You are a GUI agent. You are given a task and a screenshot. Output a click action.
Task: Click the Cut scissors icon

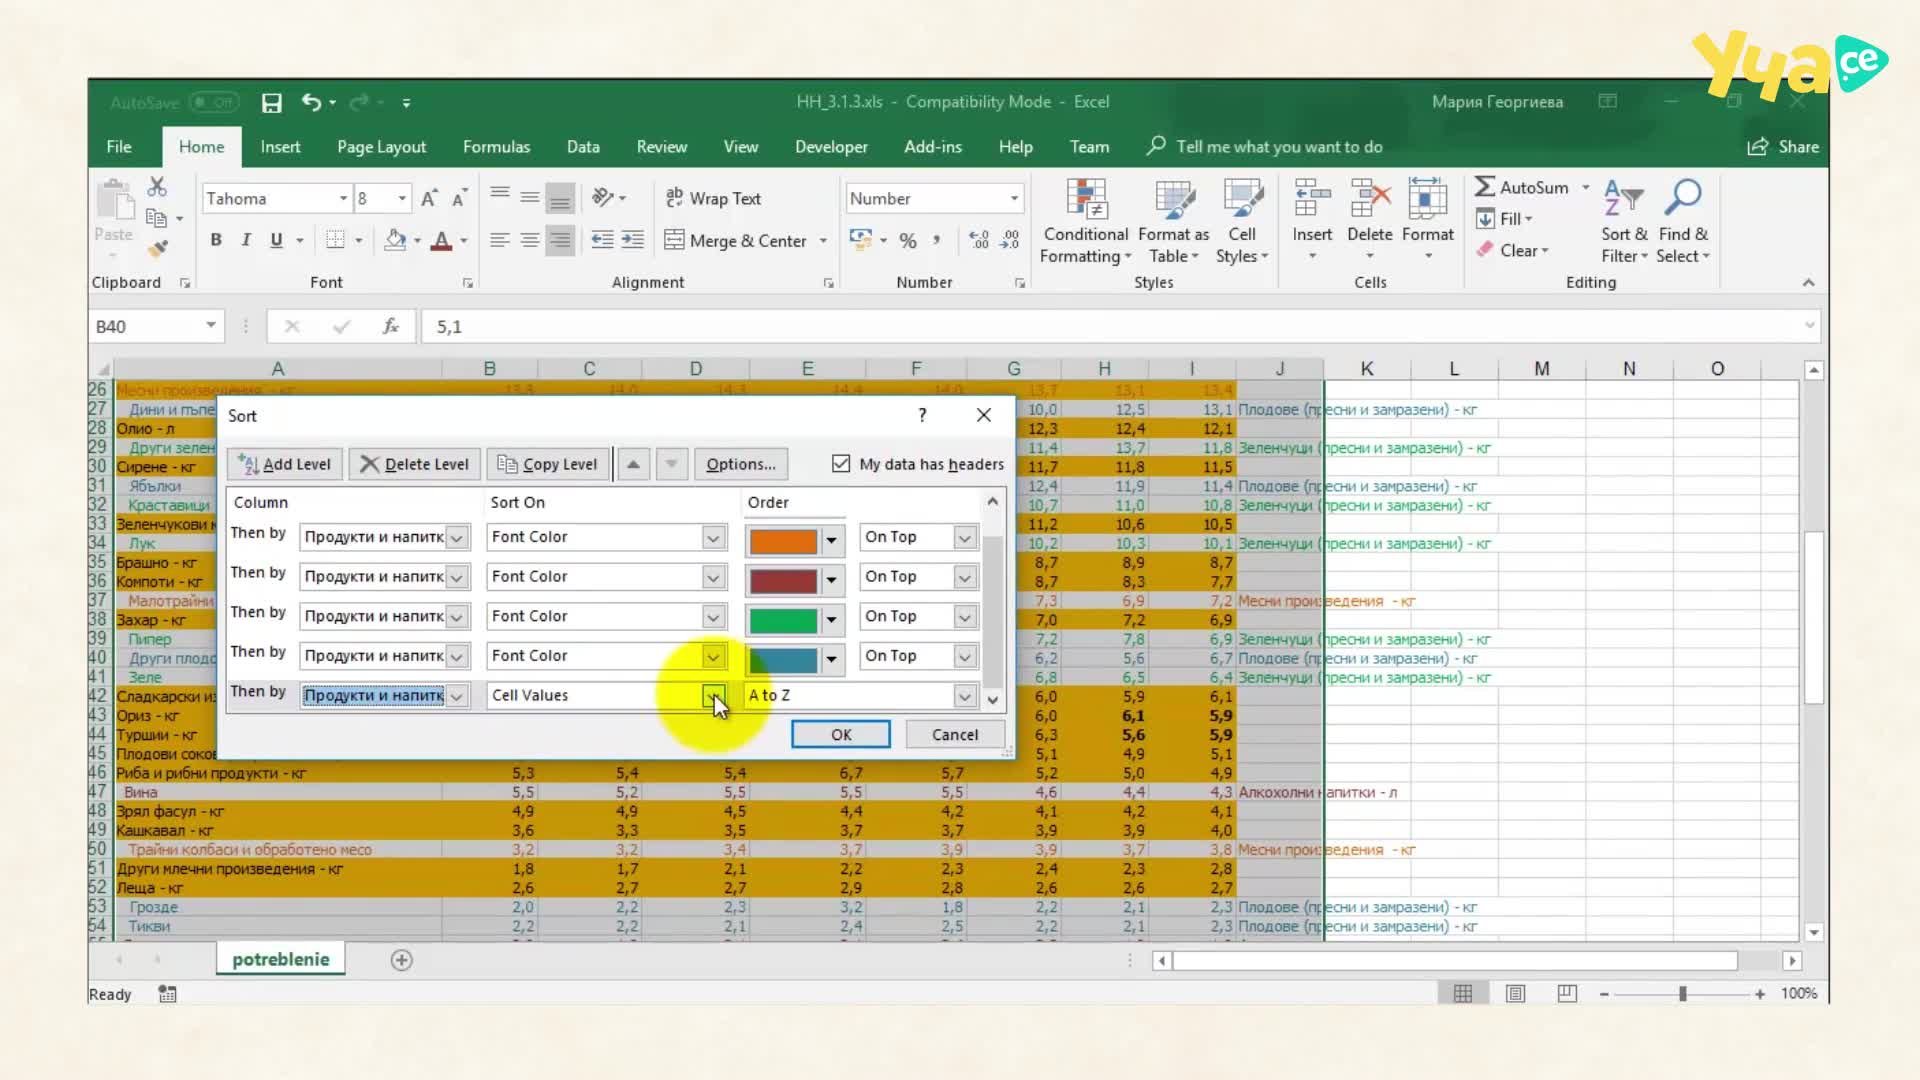(157, 187)
